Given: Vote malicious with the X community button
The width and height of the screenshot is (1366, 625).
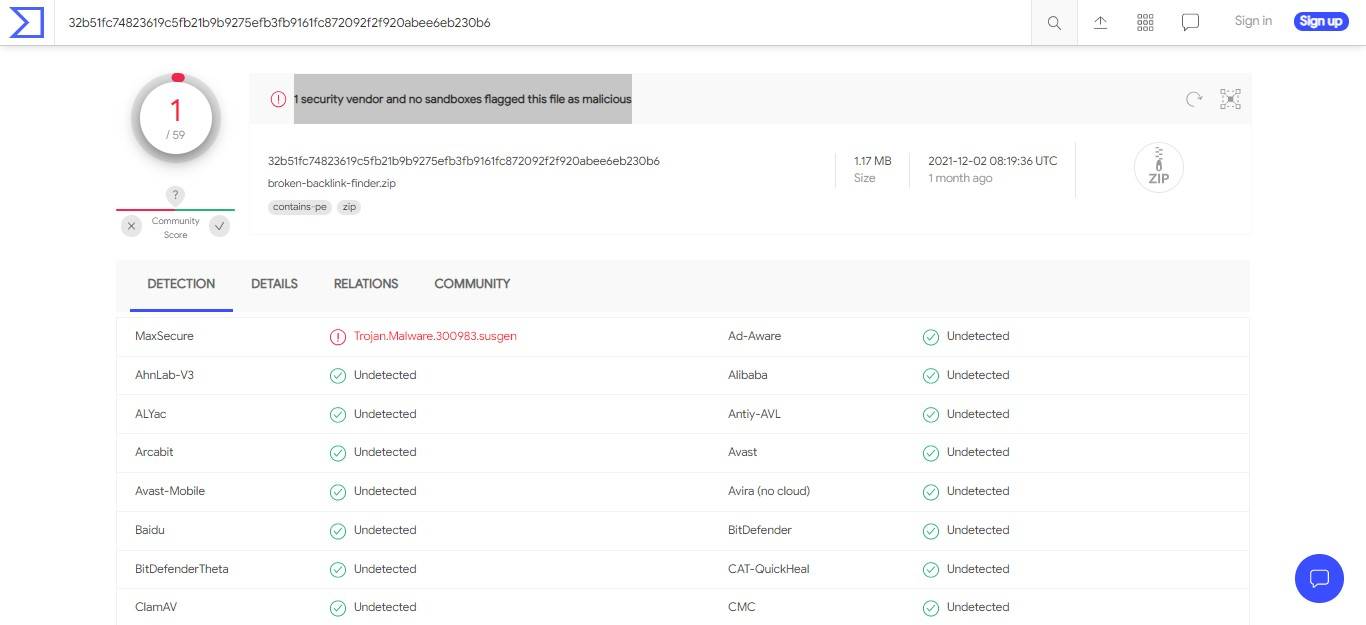Looking at the screenshot, I should click(x=132, y=226).
